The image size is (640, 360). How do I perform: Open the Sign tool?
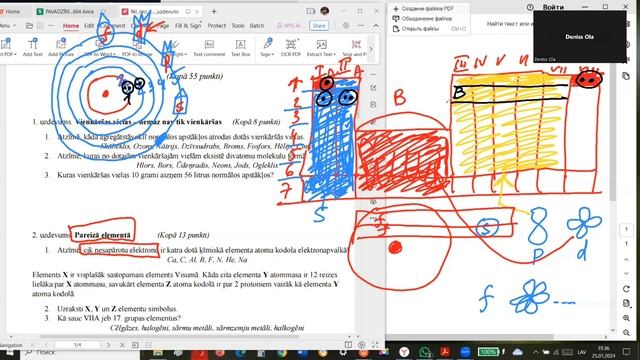coord(267,47)
